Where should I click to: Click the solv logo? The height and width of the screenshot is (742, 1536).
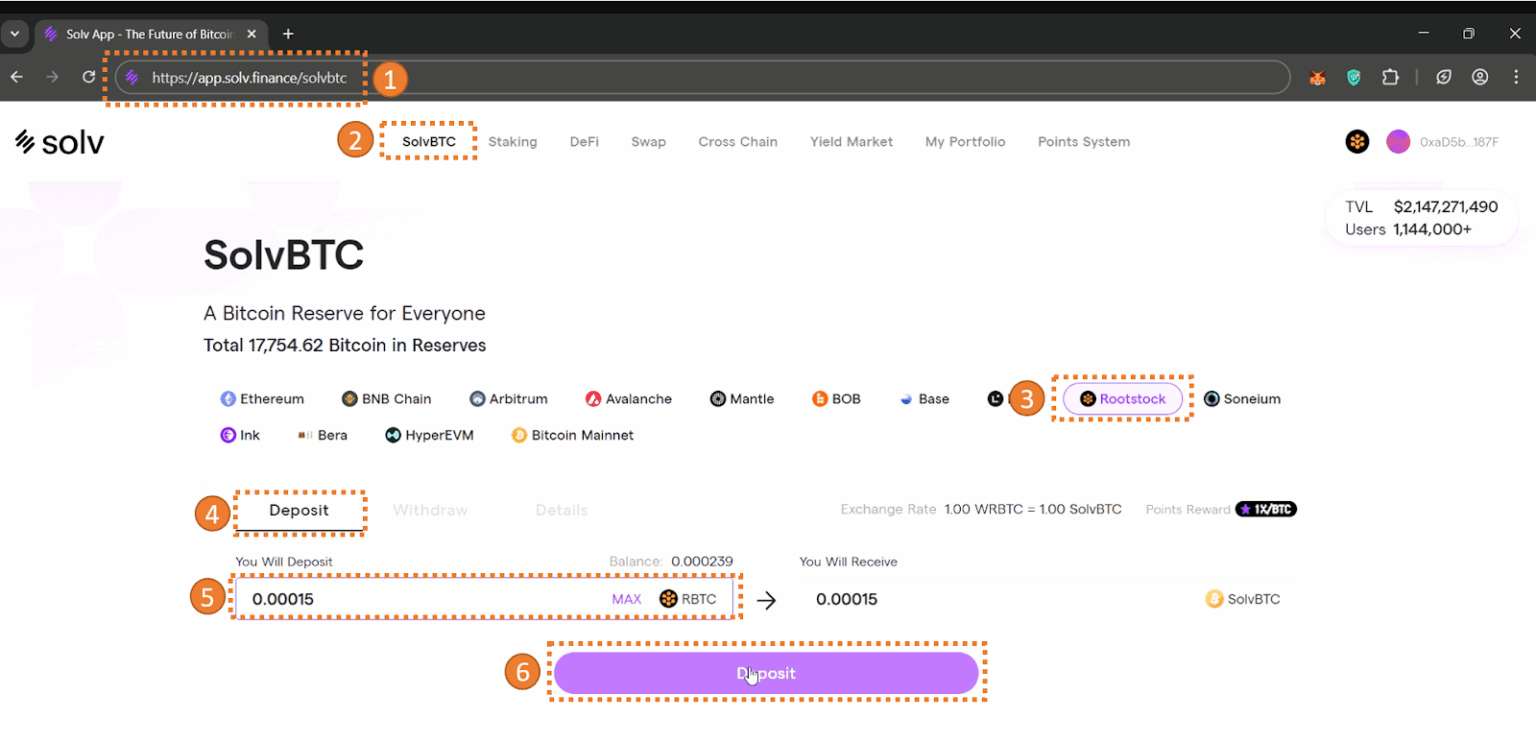tap(60, 142)
